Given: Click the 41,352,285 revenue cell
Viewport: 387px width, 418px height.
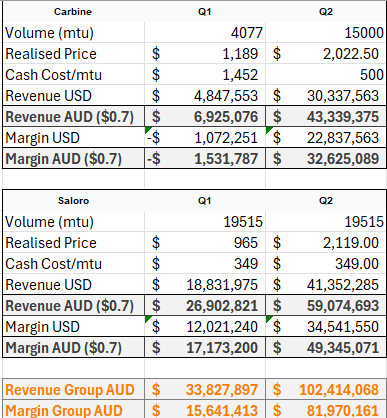Looking at the screenshot, I should pyautogui.click(x=326, y=285).
